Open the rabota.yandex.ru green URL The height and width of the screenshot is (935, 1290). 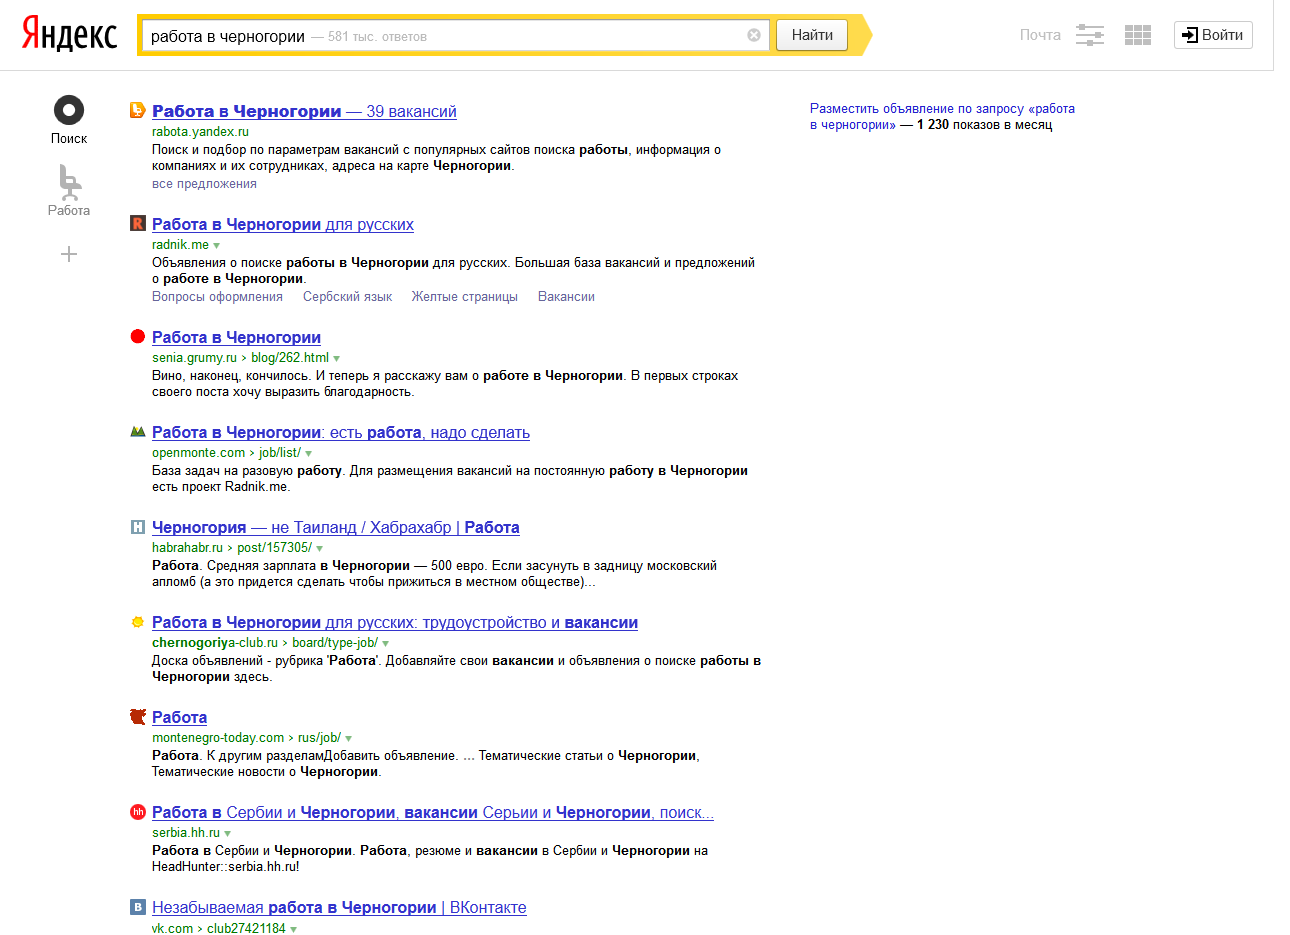tap(200, 131)
